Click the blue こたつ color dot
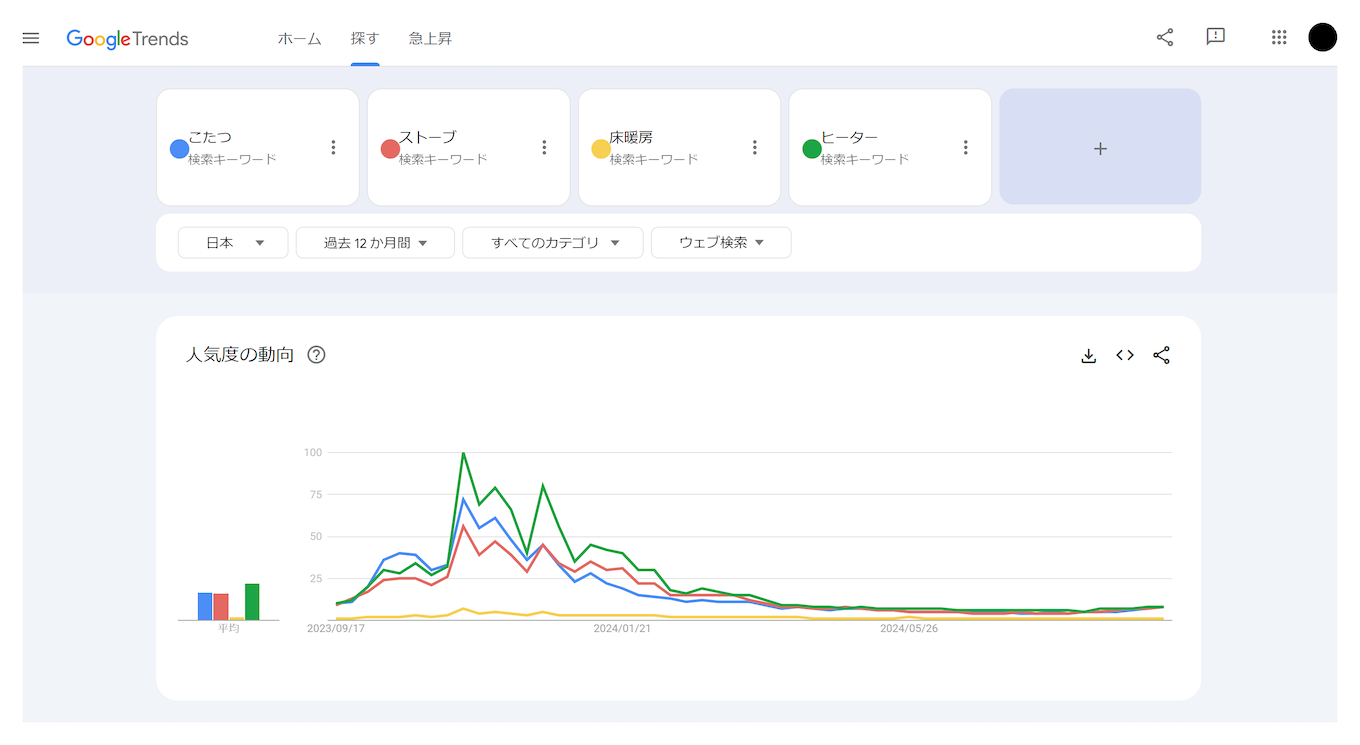 180,149
